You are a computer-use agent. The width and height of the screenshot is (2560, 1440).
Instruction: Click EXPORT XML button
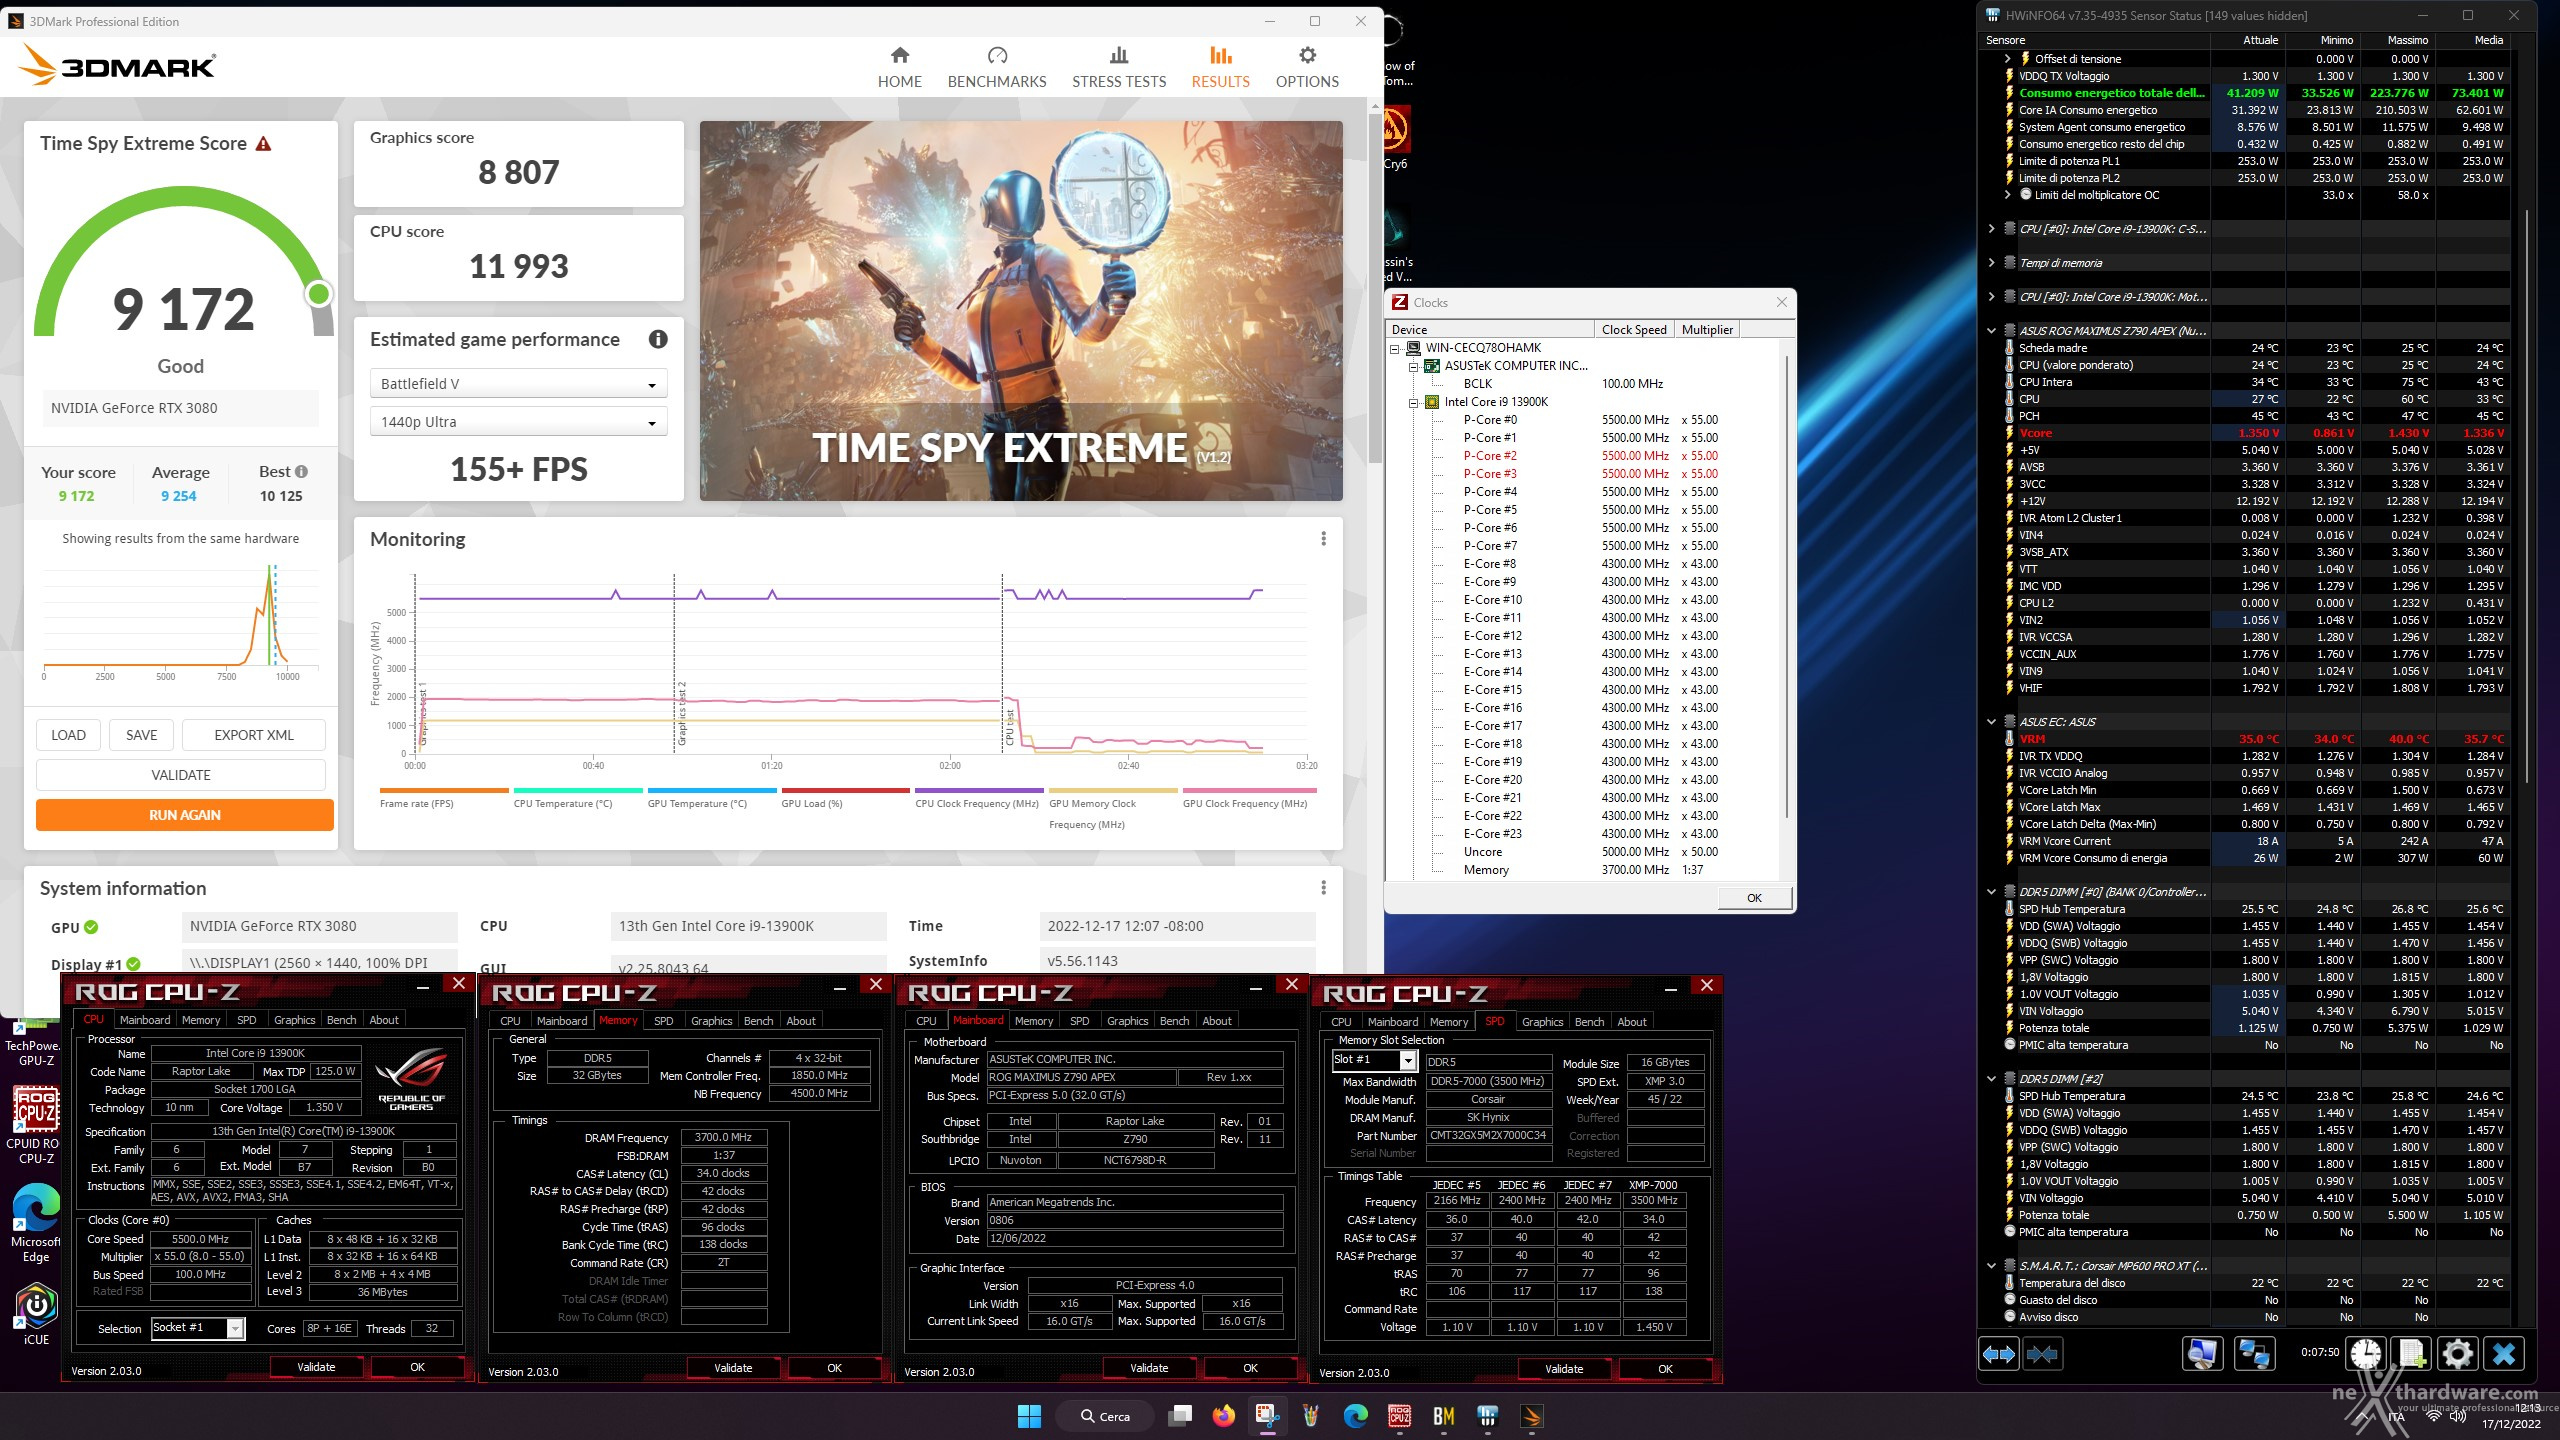tap(254, 735)
